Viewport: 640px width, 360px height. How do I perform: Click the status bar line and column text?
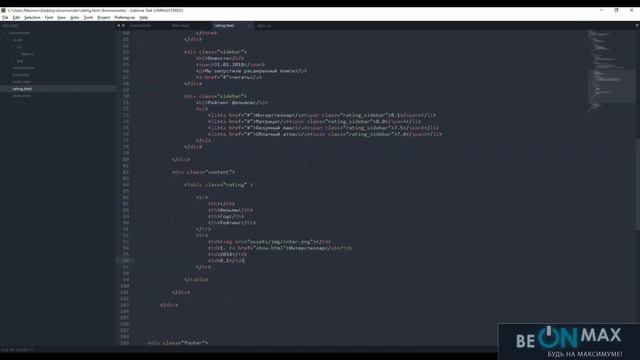[17, 350]
